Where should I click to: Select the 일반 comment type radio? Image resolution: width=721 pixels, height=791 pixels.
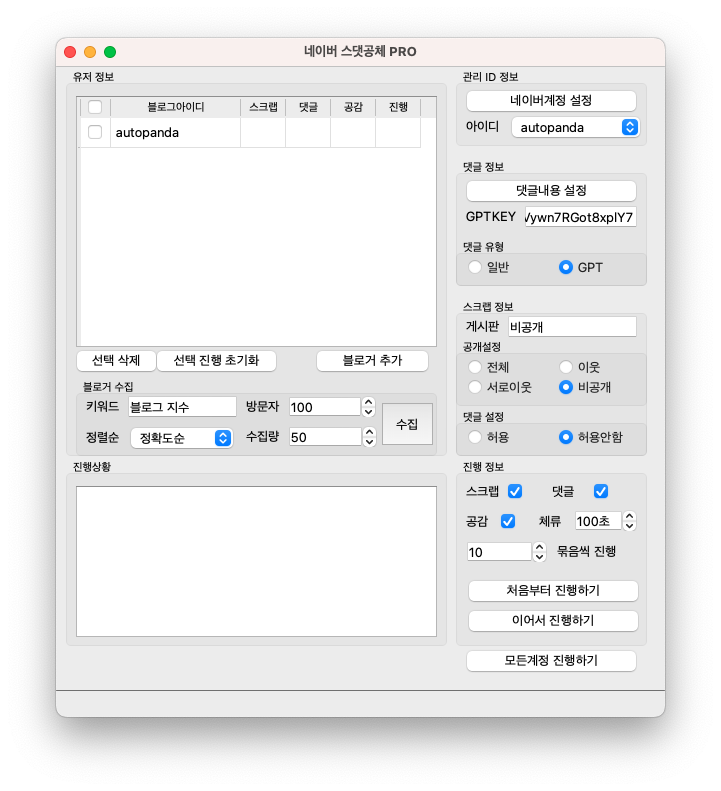(x=475, y=267)
